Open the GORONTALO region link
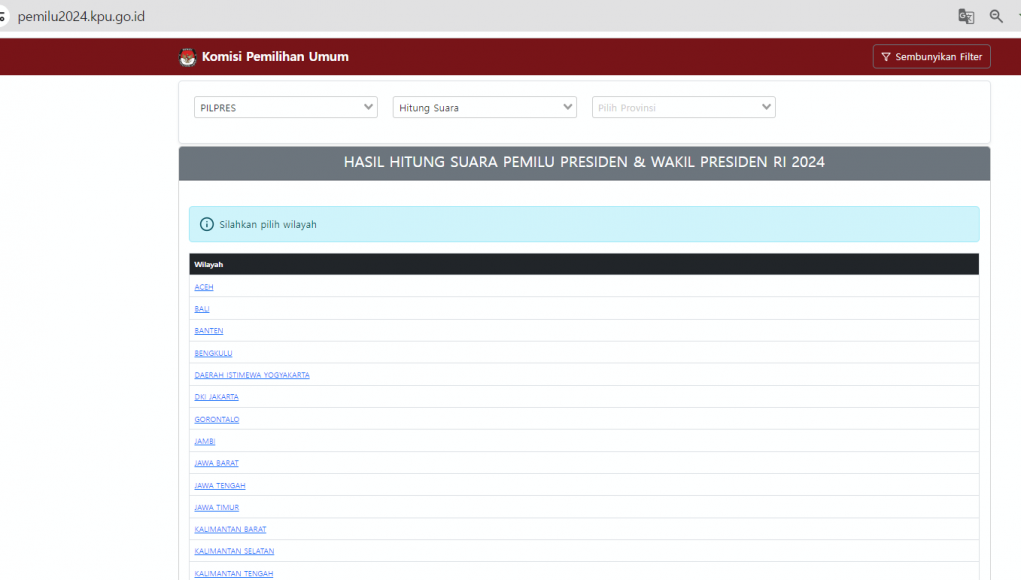The width and height of the screenshot is (1021, 580). [217, 419]
